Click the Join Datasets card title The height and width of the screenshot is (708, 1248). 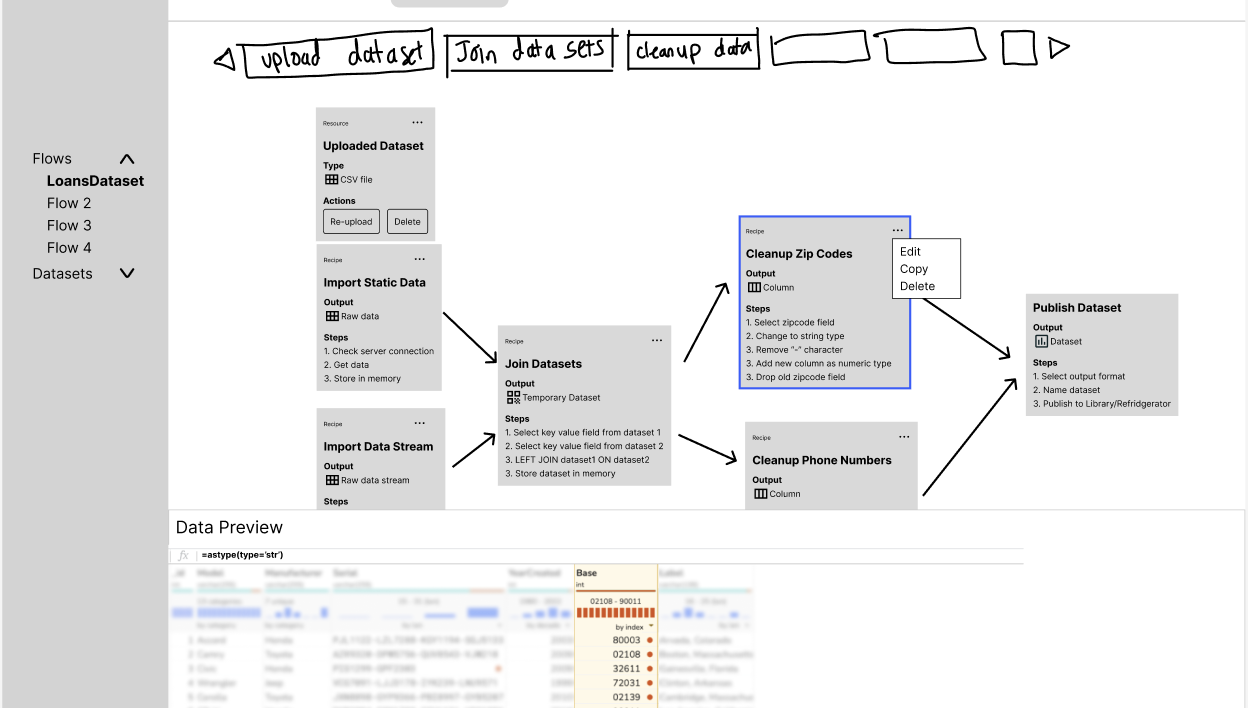(543, 364)
